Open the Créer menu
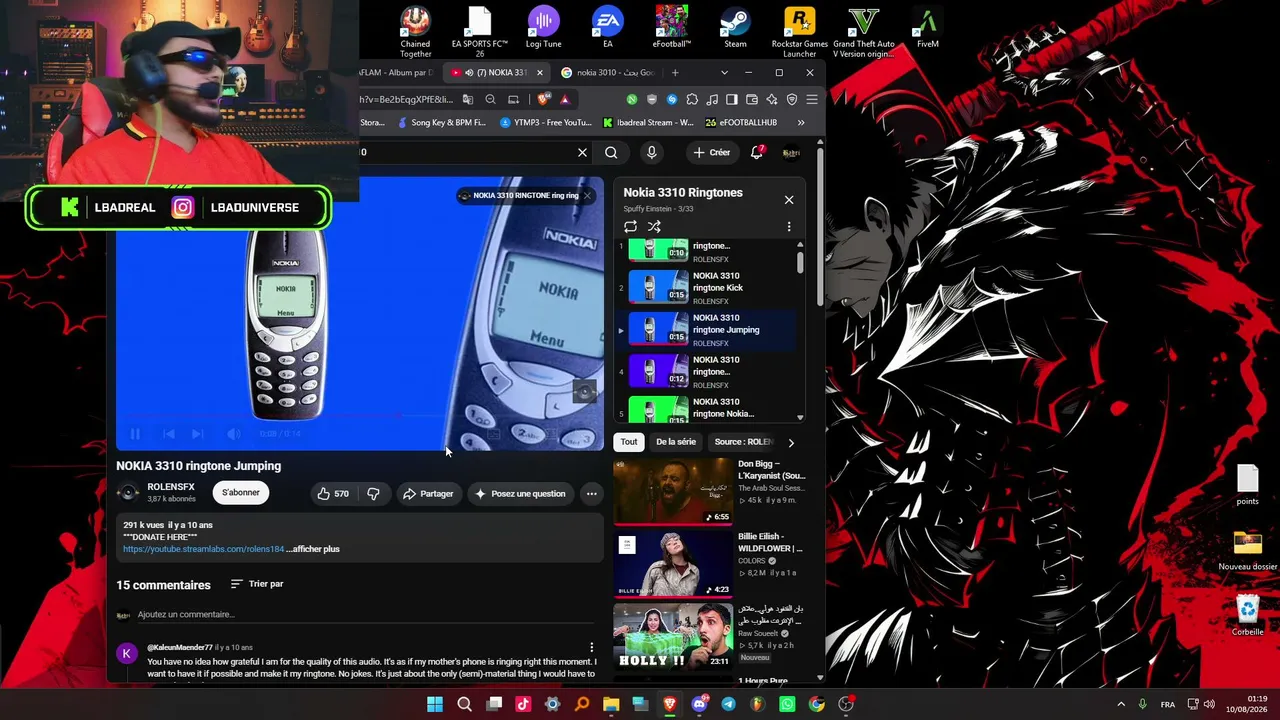The height and width of the screenshot is (720, 1280). tap(712, 153)
